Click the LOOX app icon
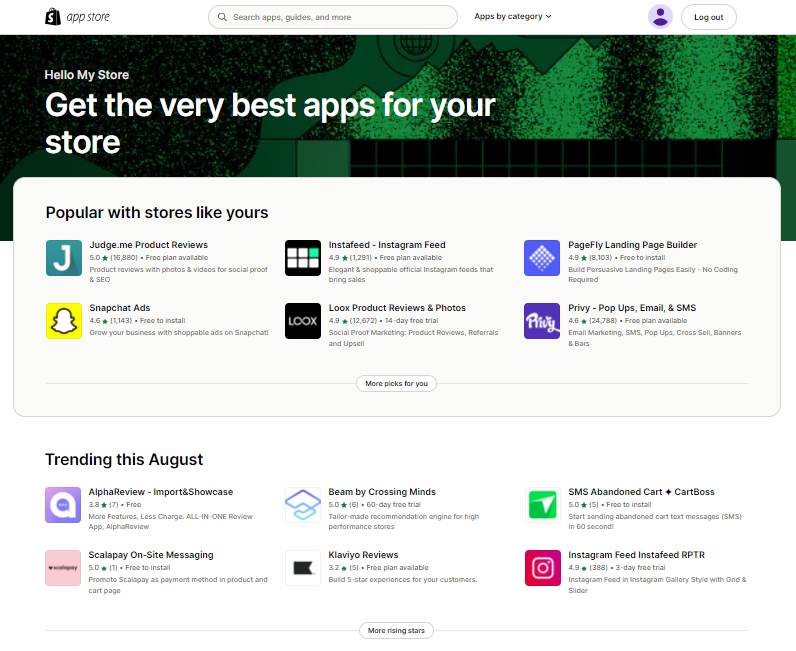The width and height of the screenshot is (796, 651). click(x=303, y=321)
